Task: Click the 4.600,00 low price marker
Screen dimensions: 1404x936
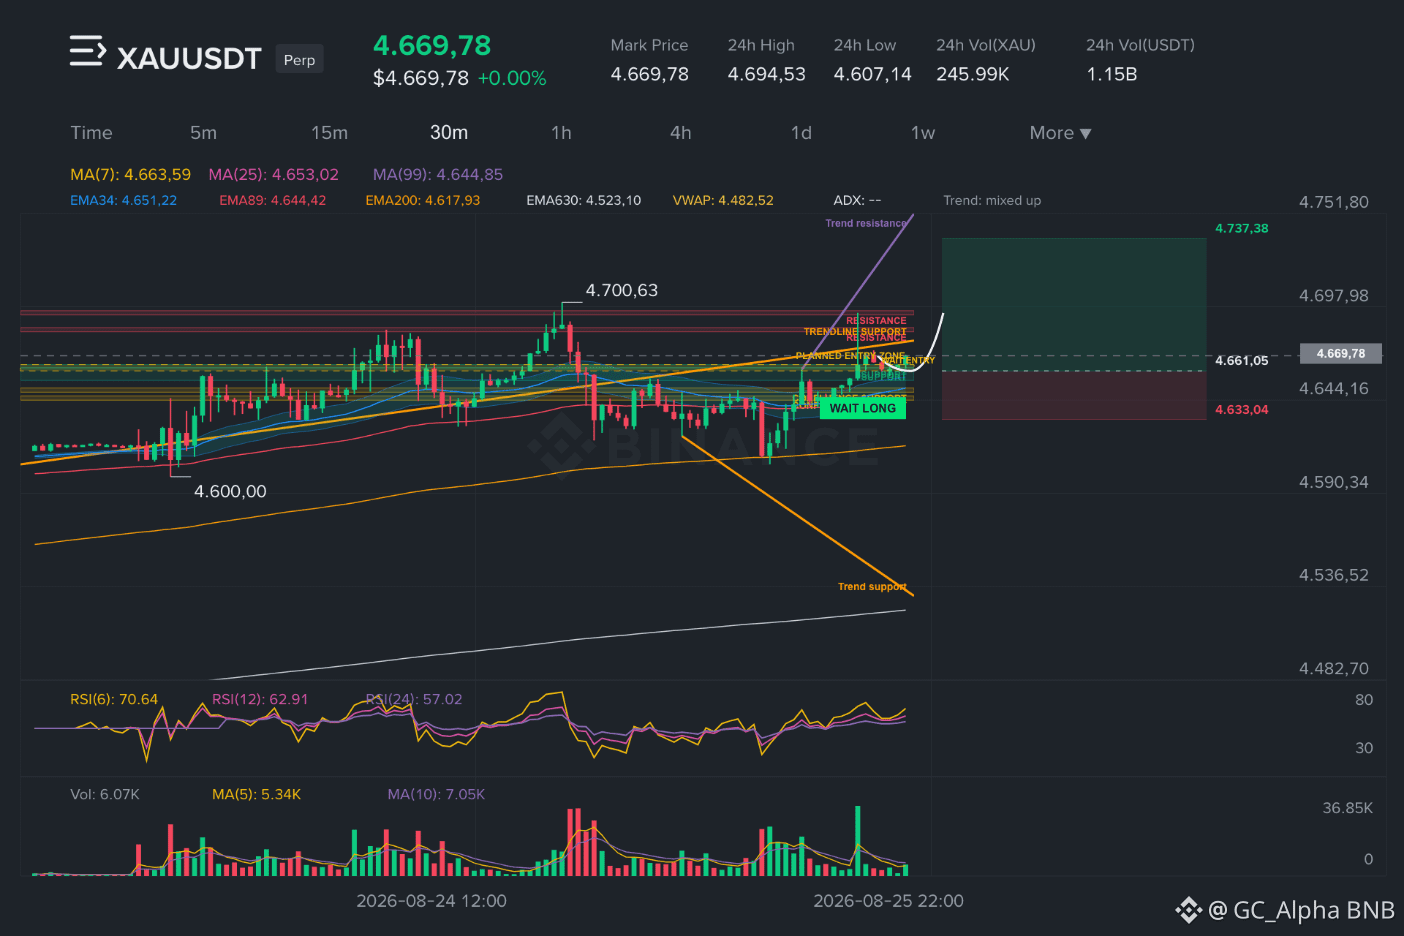Action: tap(230, 492)
